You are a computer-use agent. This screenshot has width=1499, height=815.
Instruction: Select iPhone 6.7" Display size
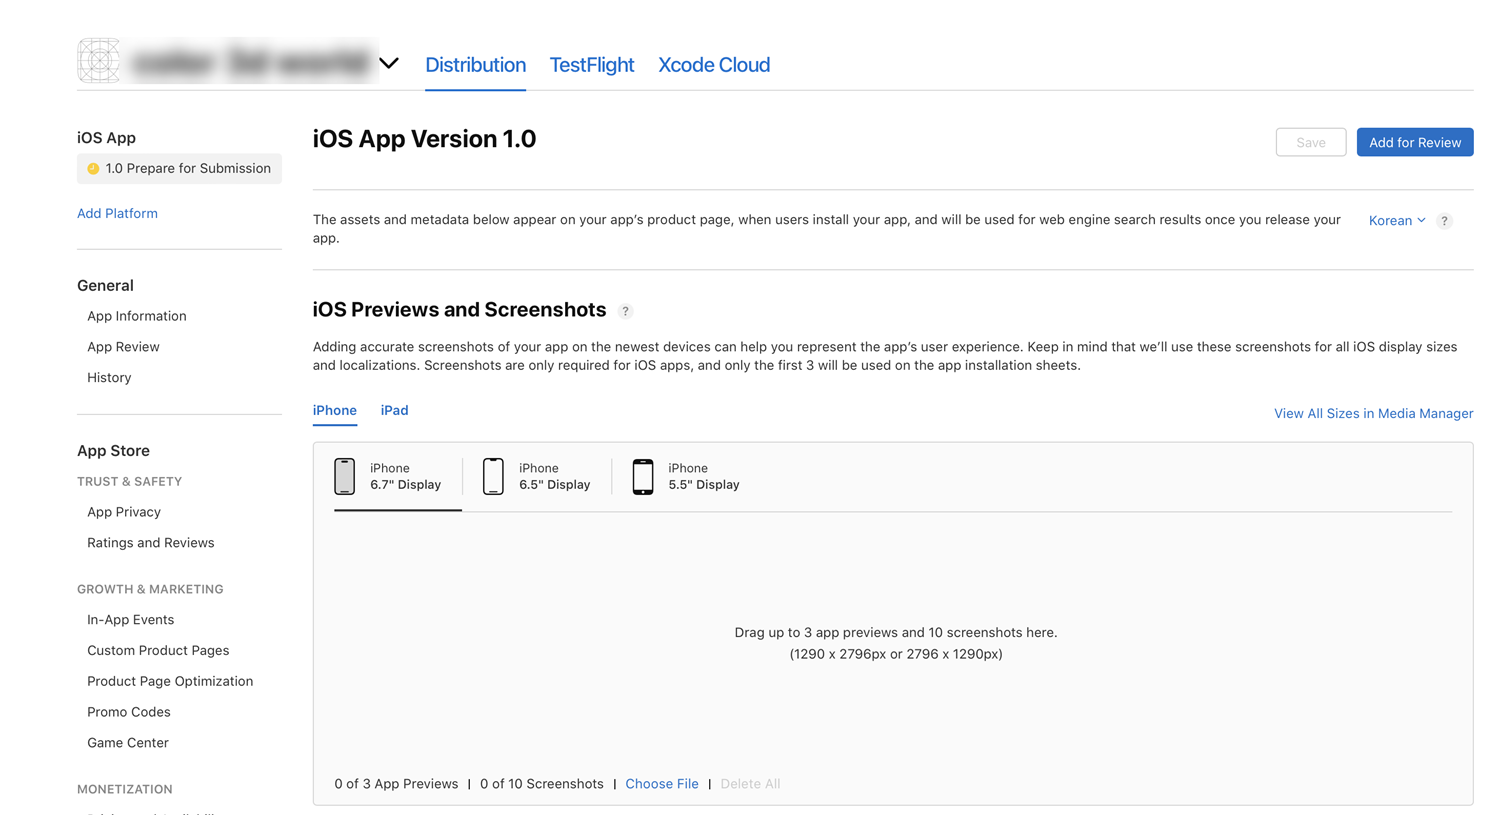pos(398,477)
